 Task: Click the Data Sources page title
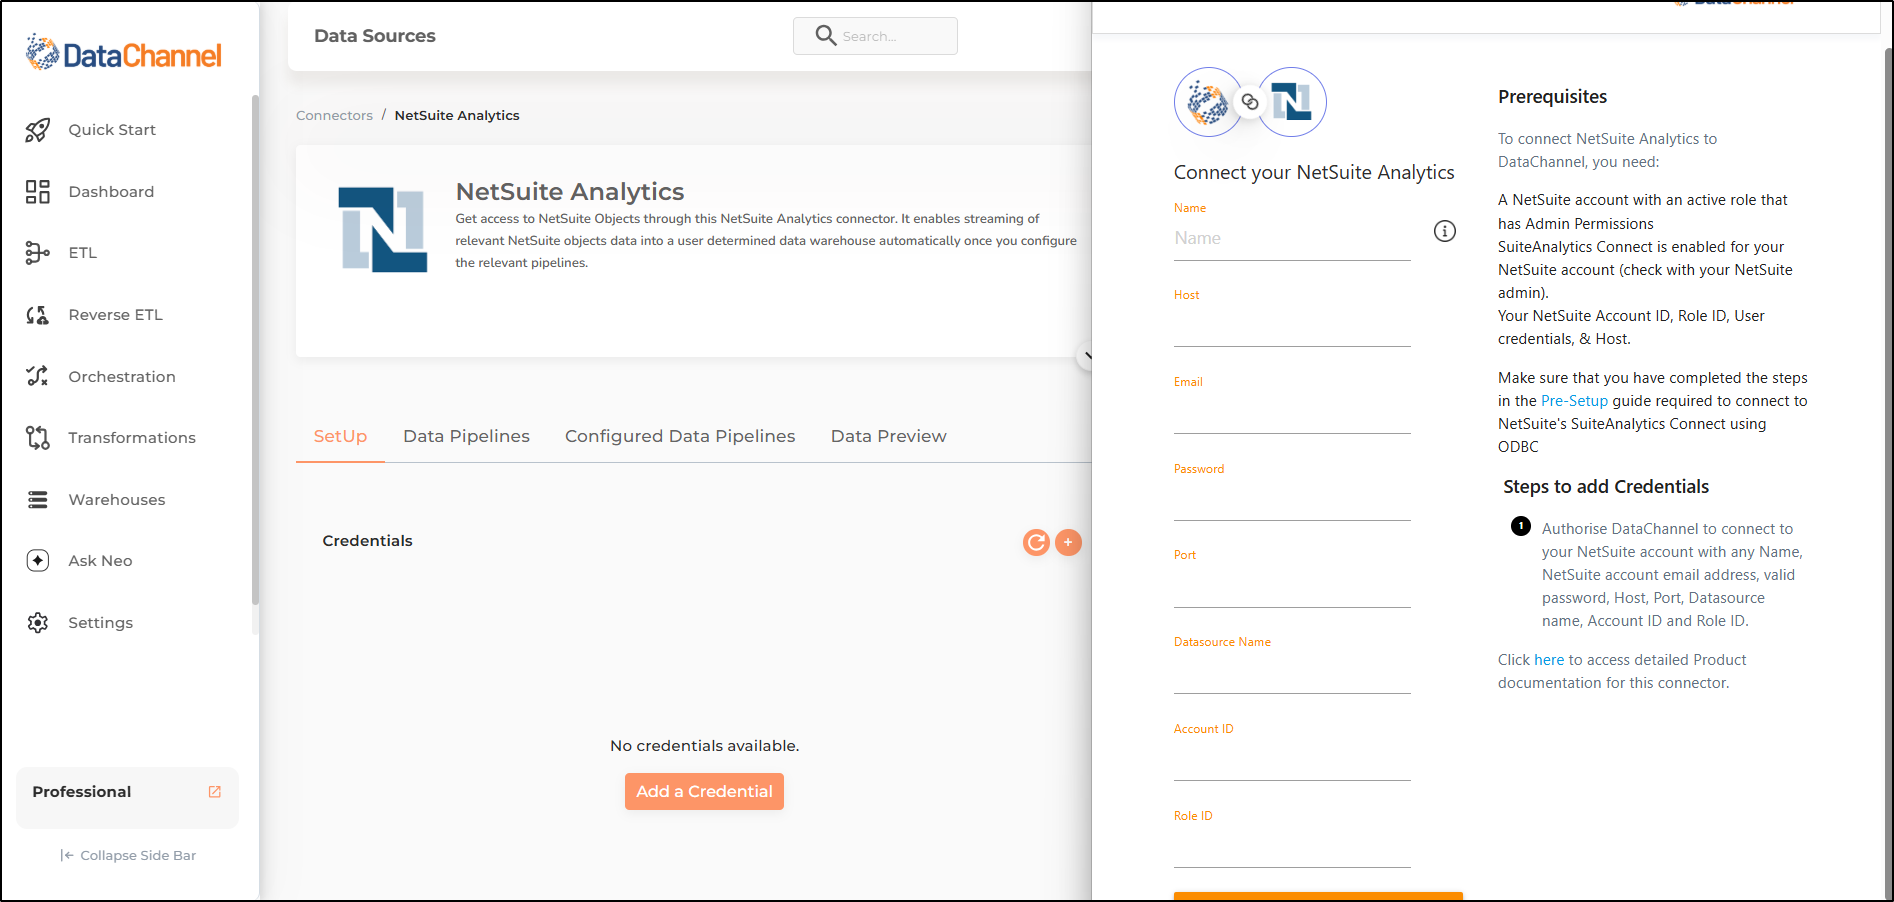tap(375, 36)
